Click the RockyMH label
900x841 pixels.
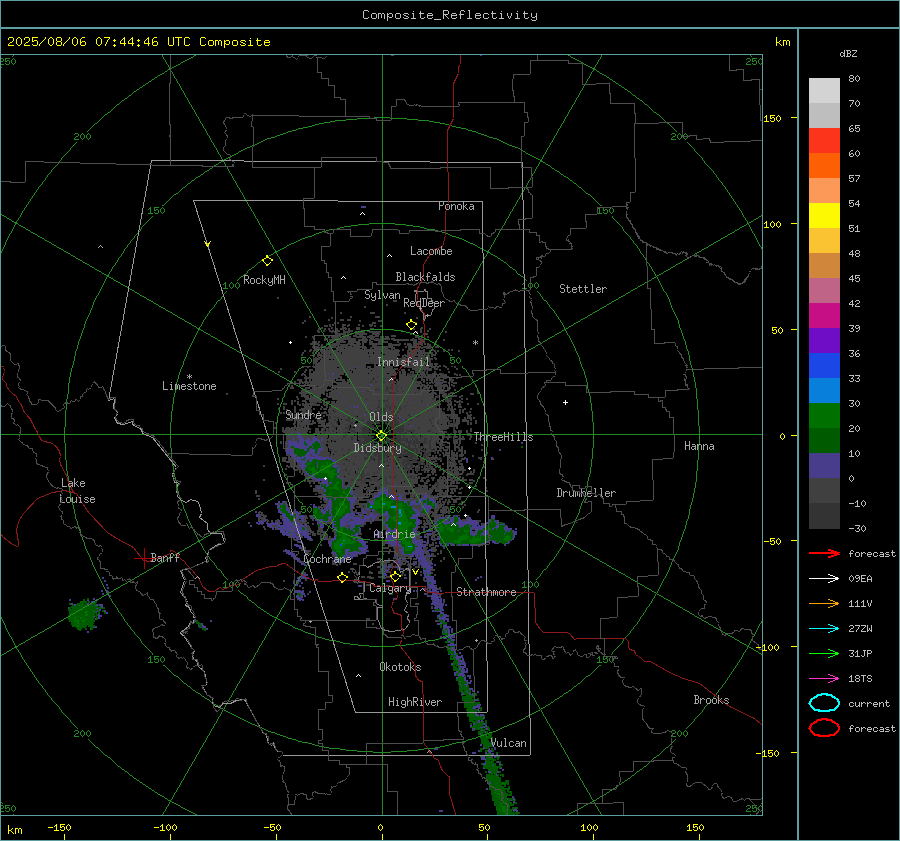pyautogui.click(x=264, y=280)
